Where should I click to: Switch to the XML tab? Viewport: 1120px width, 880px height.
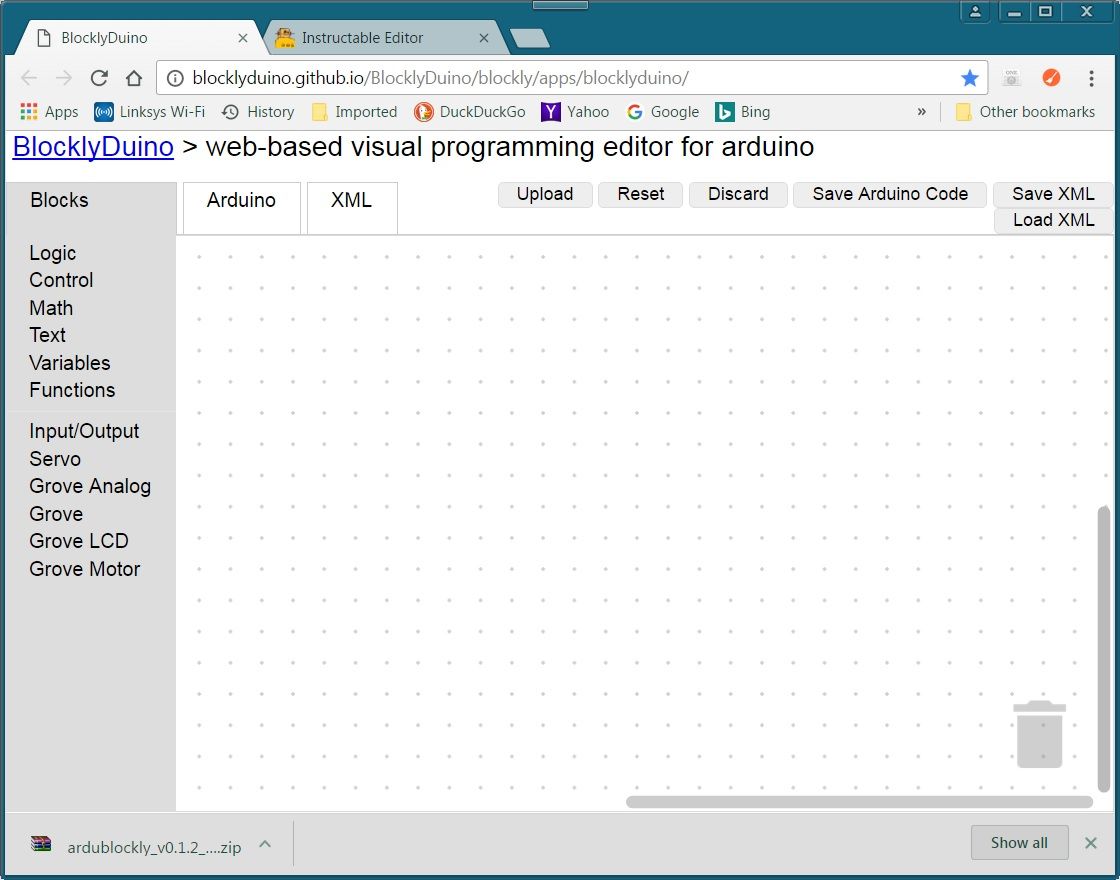point(351,200)
